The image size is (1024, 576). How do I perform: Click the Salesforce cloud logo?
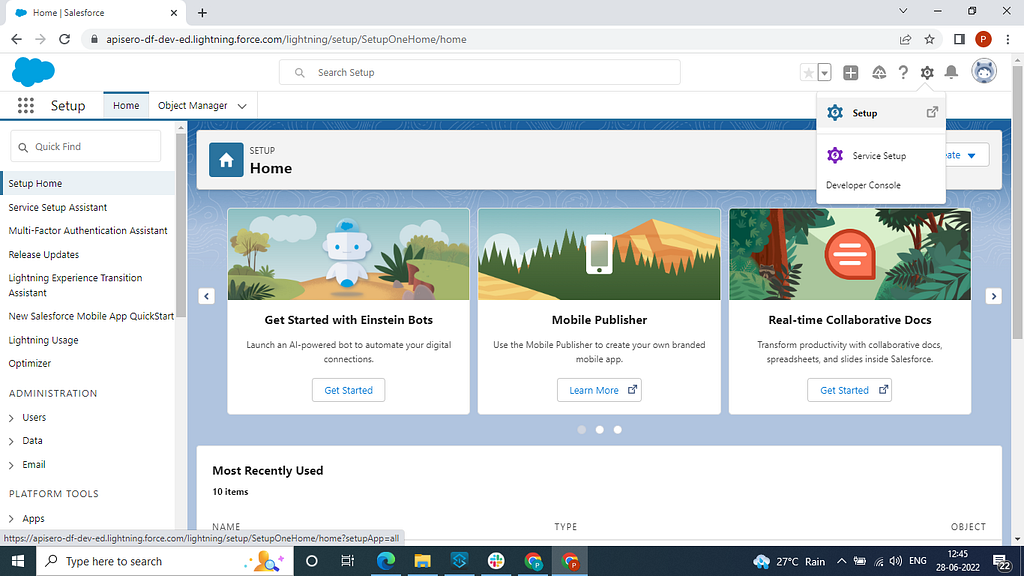[x=33, y=72]
